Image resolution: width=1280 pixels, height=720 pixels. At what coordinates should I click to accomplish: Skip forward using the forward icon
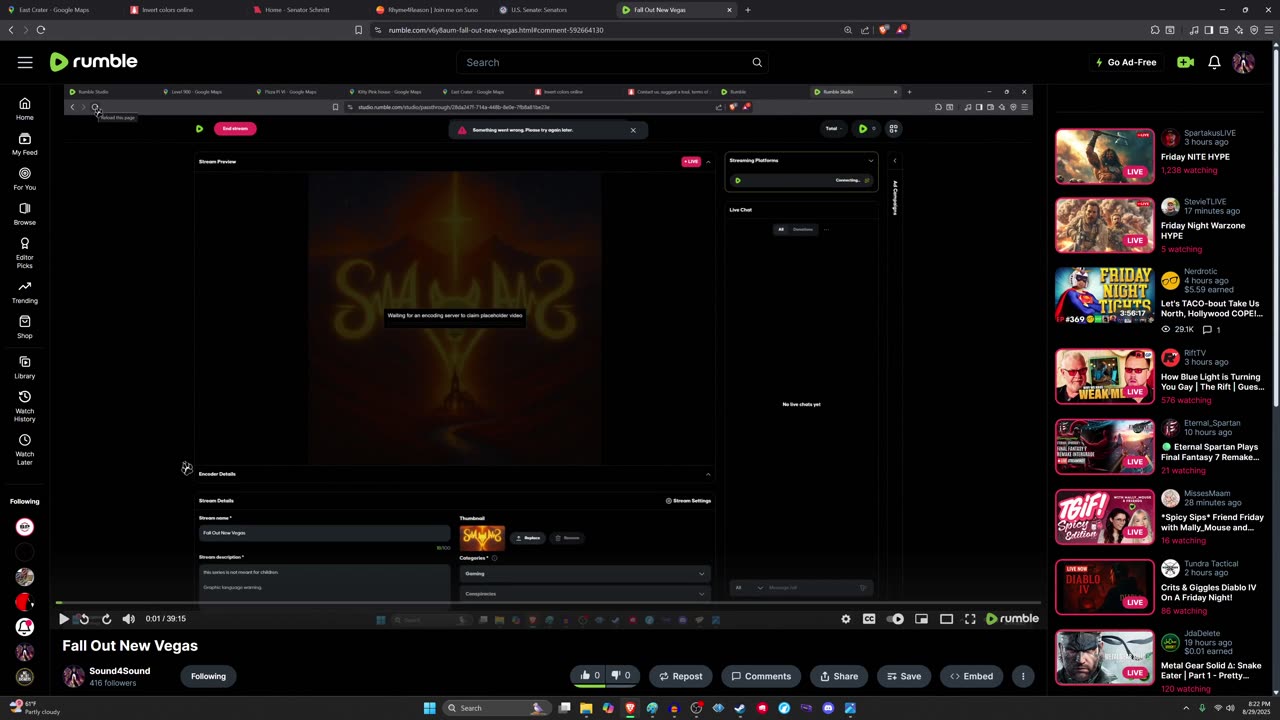pyautogui.click(x=106, y=619)
